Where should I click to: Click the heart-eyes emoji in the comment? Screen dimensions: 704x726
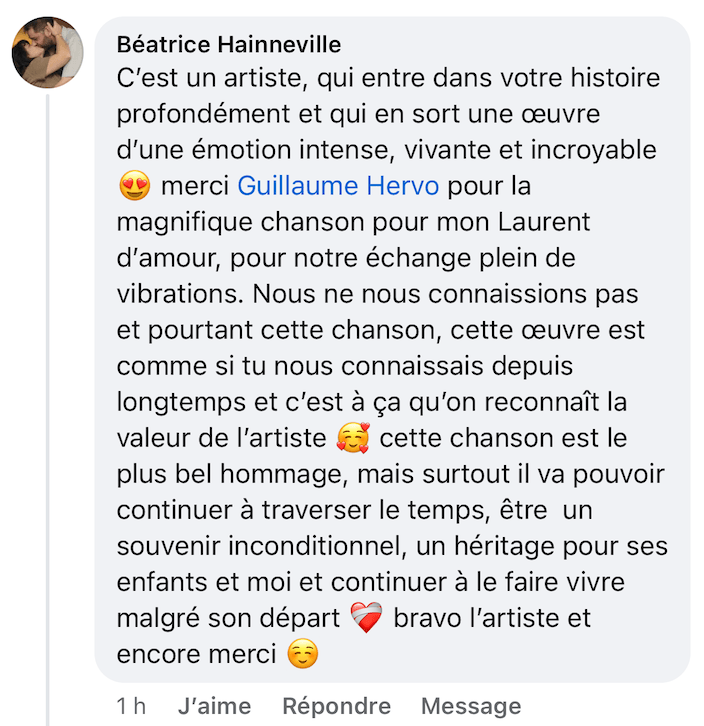pyautogui.click(x=135, y=187)
